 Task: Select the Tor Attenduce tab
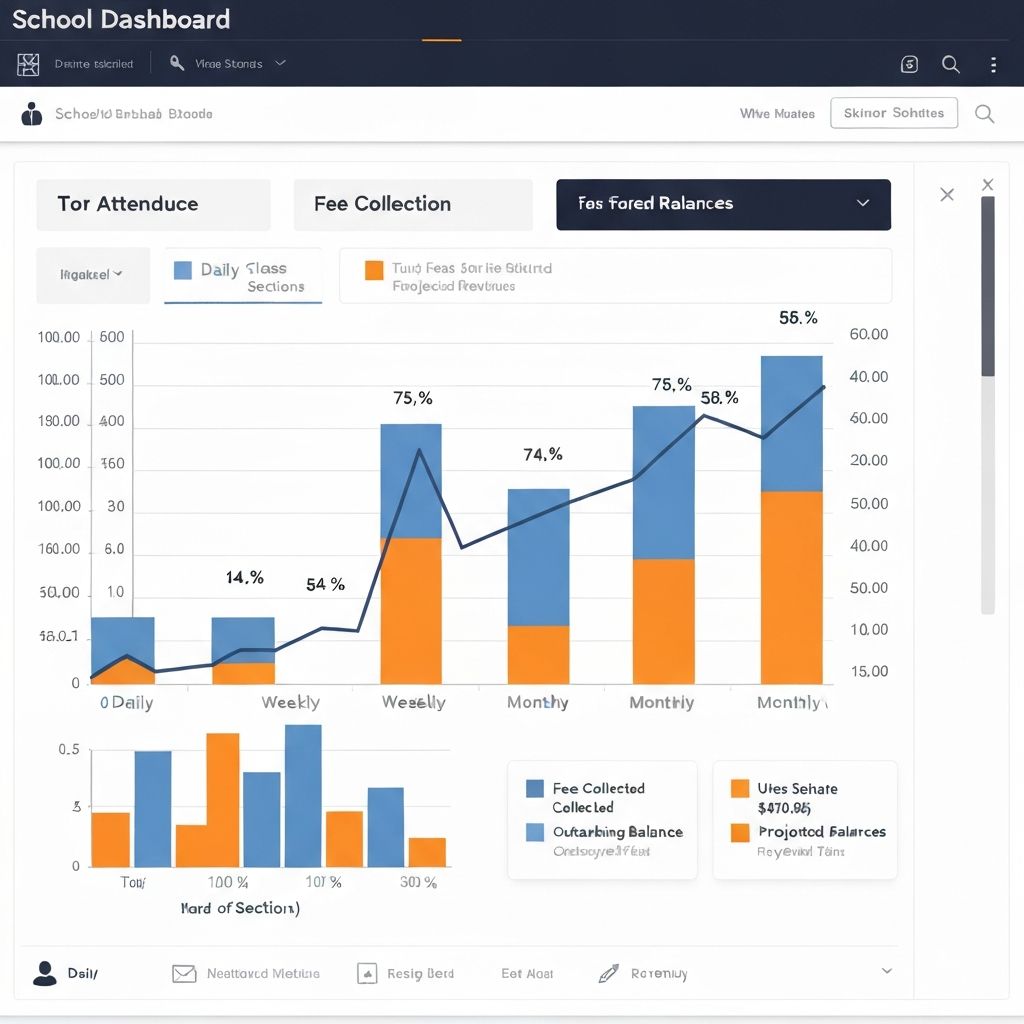click(x=153, y=204)
